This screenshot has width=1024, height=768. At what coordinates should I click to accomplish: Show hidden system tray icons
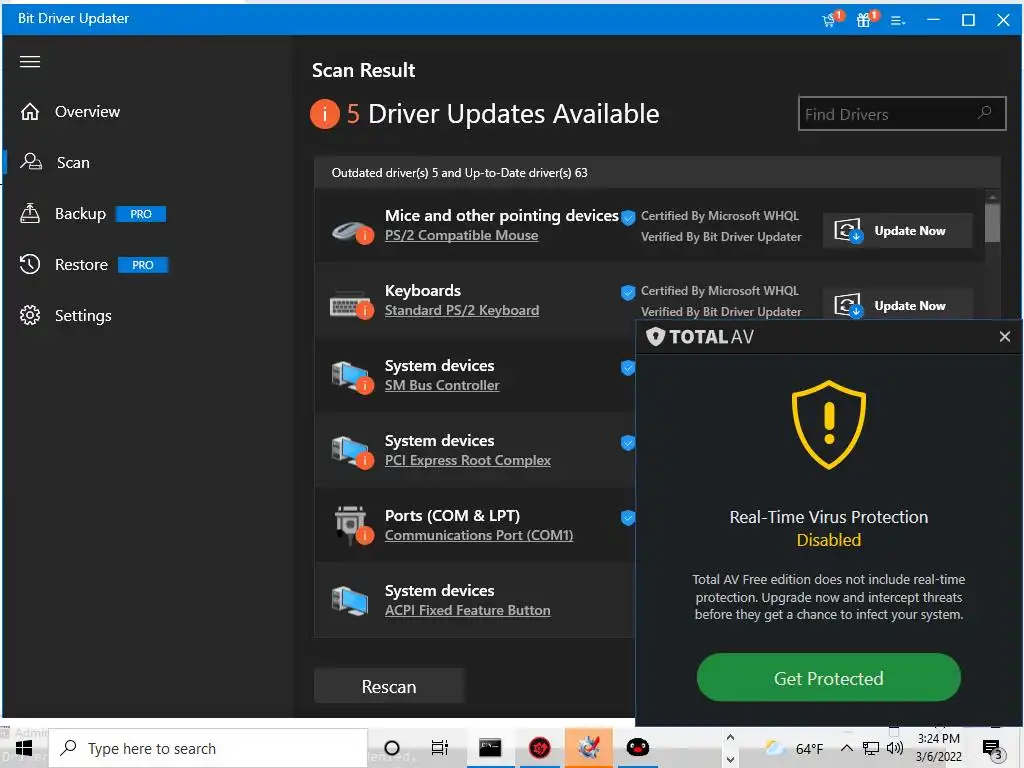pyautogui.click(x=846, y=748)
